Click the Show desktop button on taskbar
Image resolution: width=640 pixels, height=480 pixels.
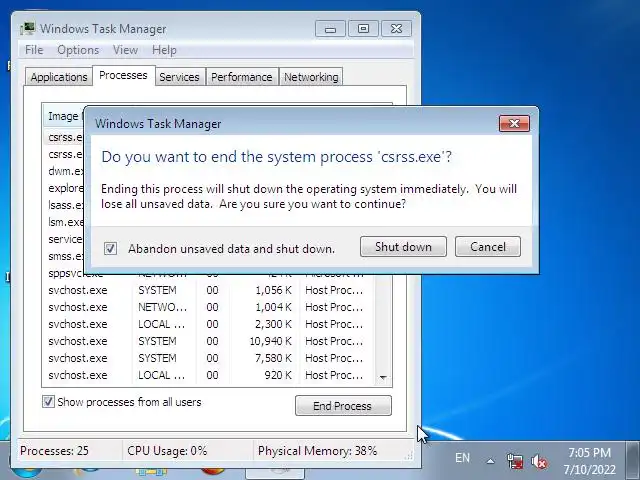pos(634,460)
